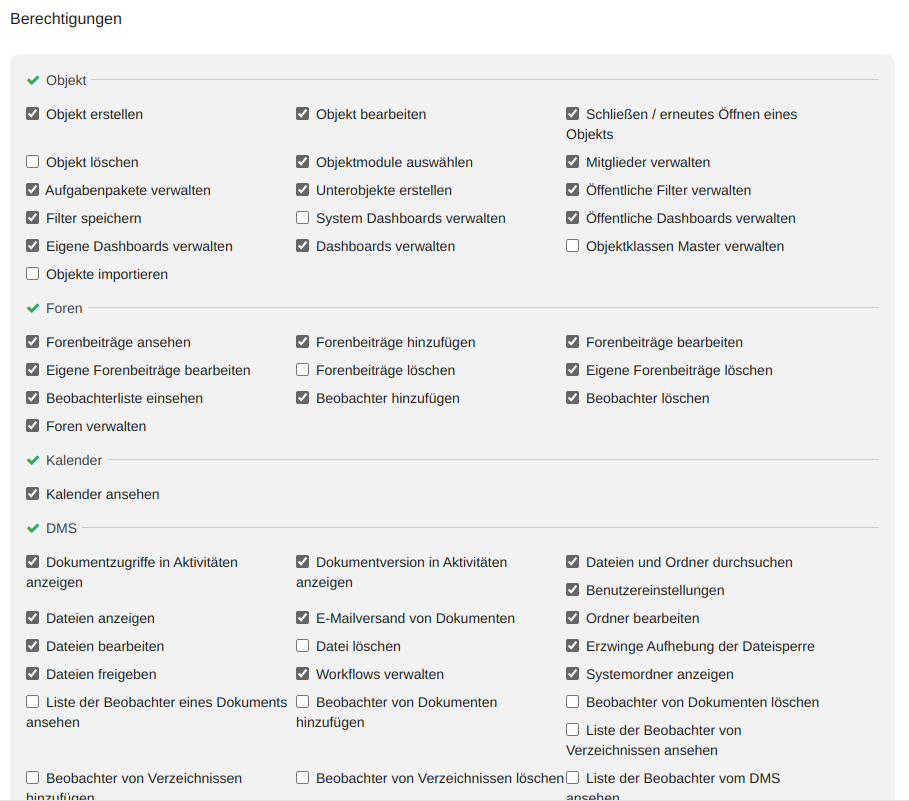Click the green check icon beside Objekt

coord(33,80)
